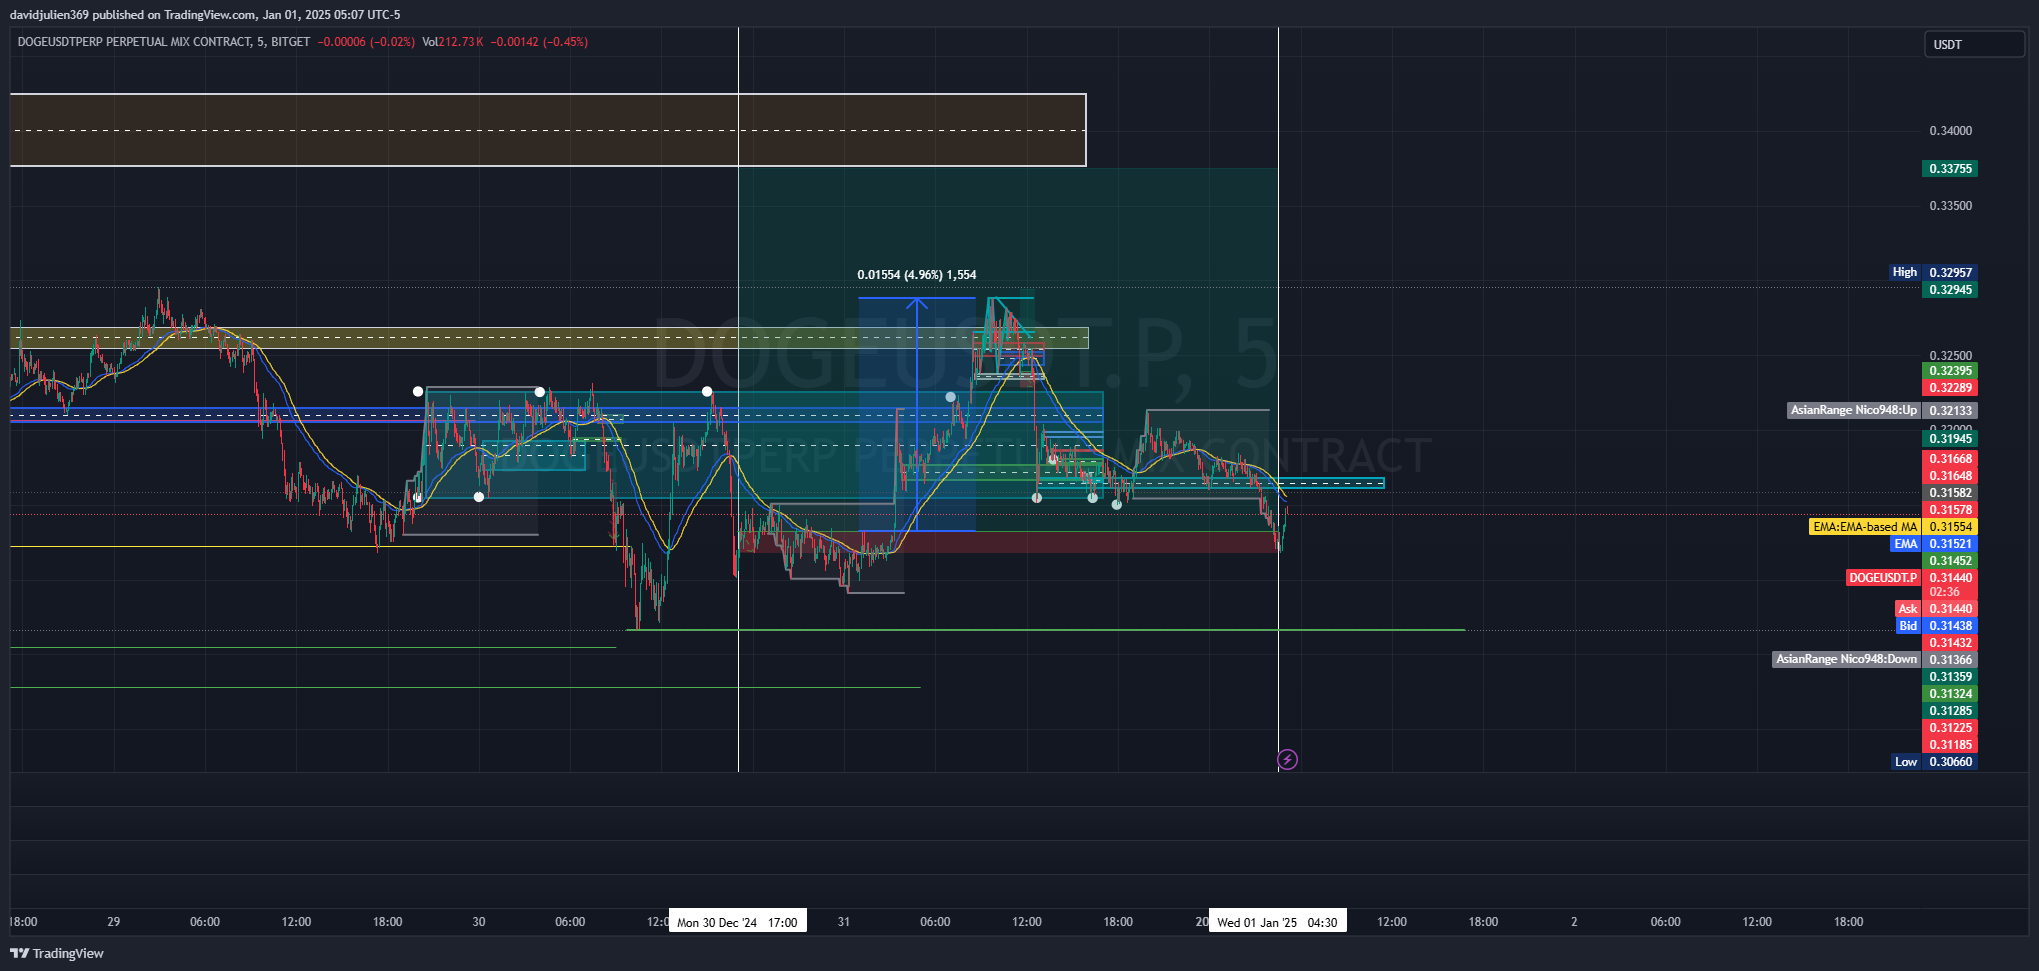This screenshot has width=2039, height=971.
Task: Click the -0.00006 (-0.02%) change value
Action: 366,42
